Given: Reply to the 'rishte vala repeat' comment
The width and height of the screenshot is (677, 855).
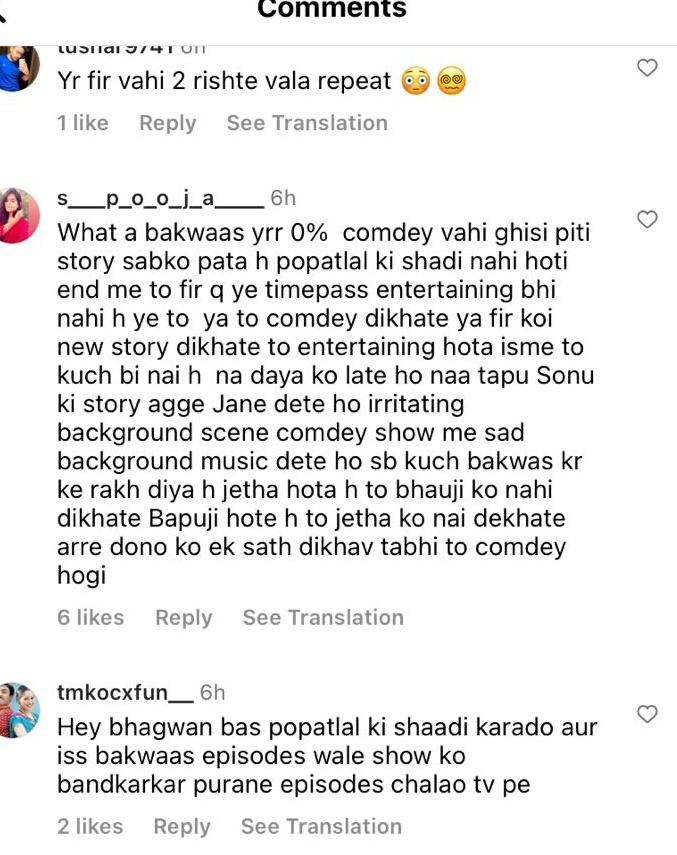Looking at the screenshot, I should (168, 123).
